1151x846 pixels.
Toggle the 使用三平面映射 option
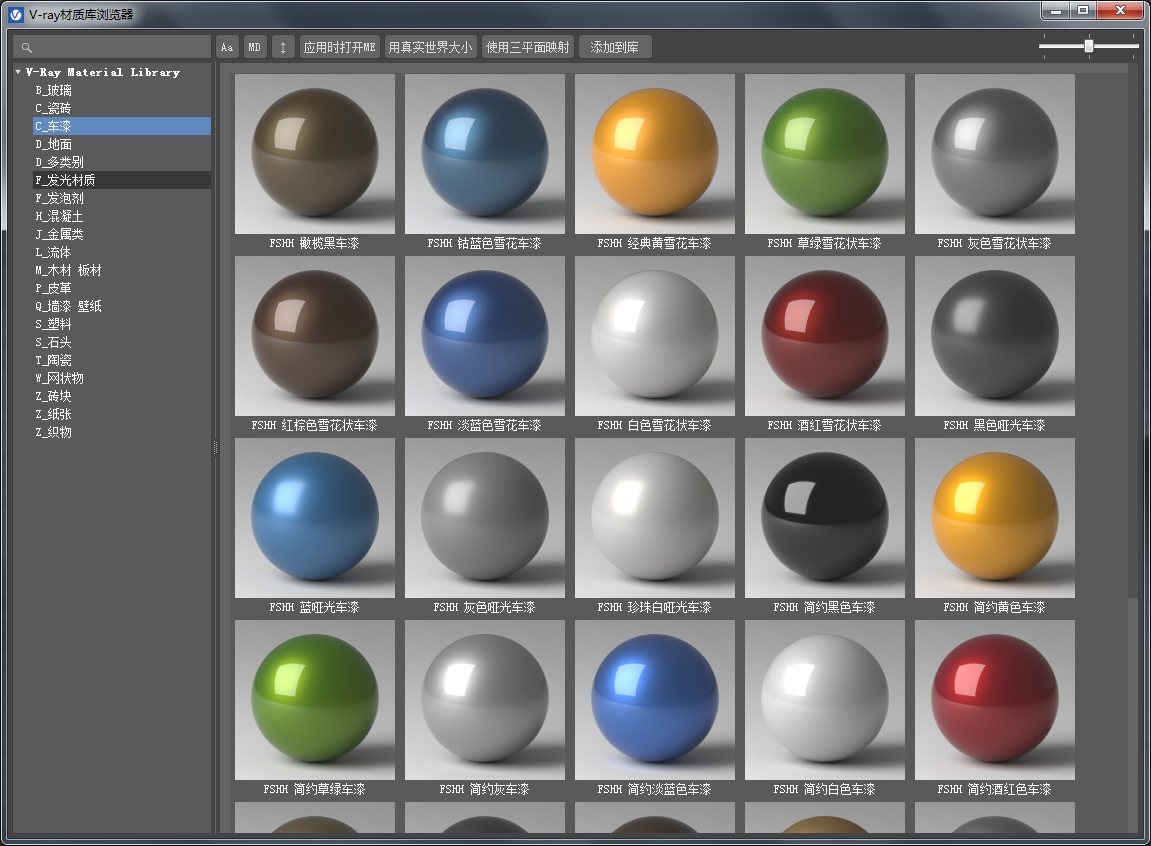tap(528, 47)
